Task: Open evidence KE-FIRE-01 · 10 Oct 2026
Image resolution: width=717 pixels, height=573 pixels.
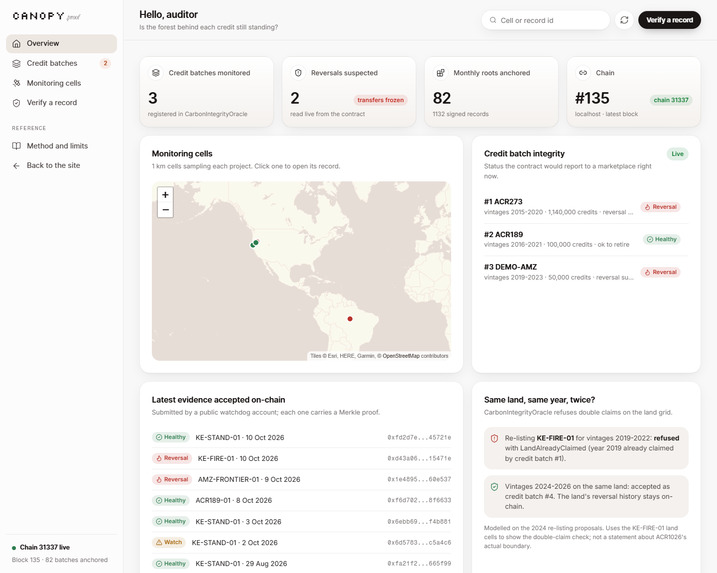Action: (301, 458)
